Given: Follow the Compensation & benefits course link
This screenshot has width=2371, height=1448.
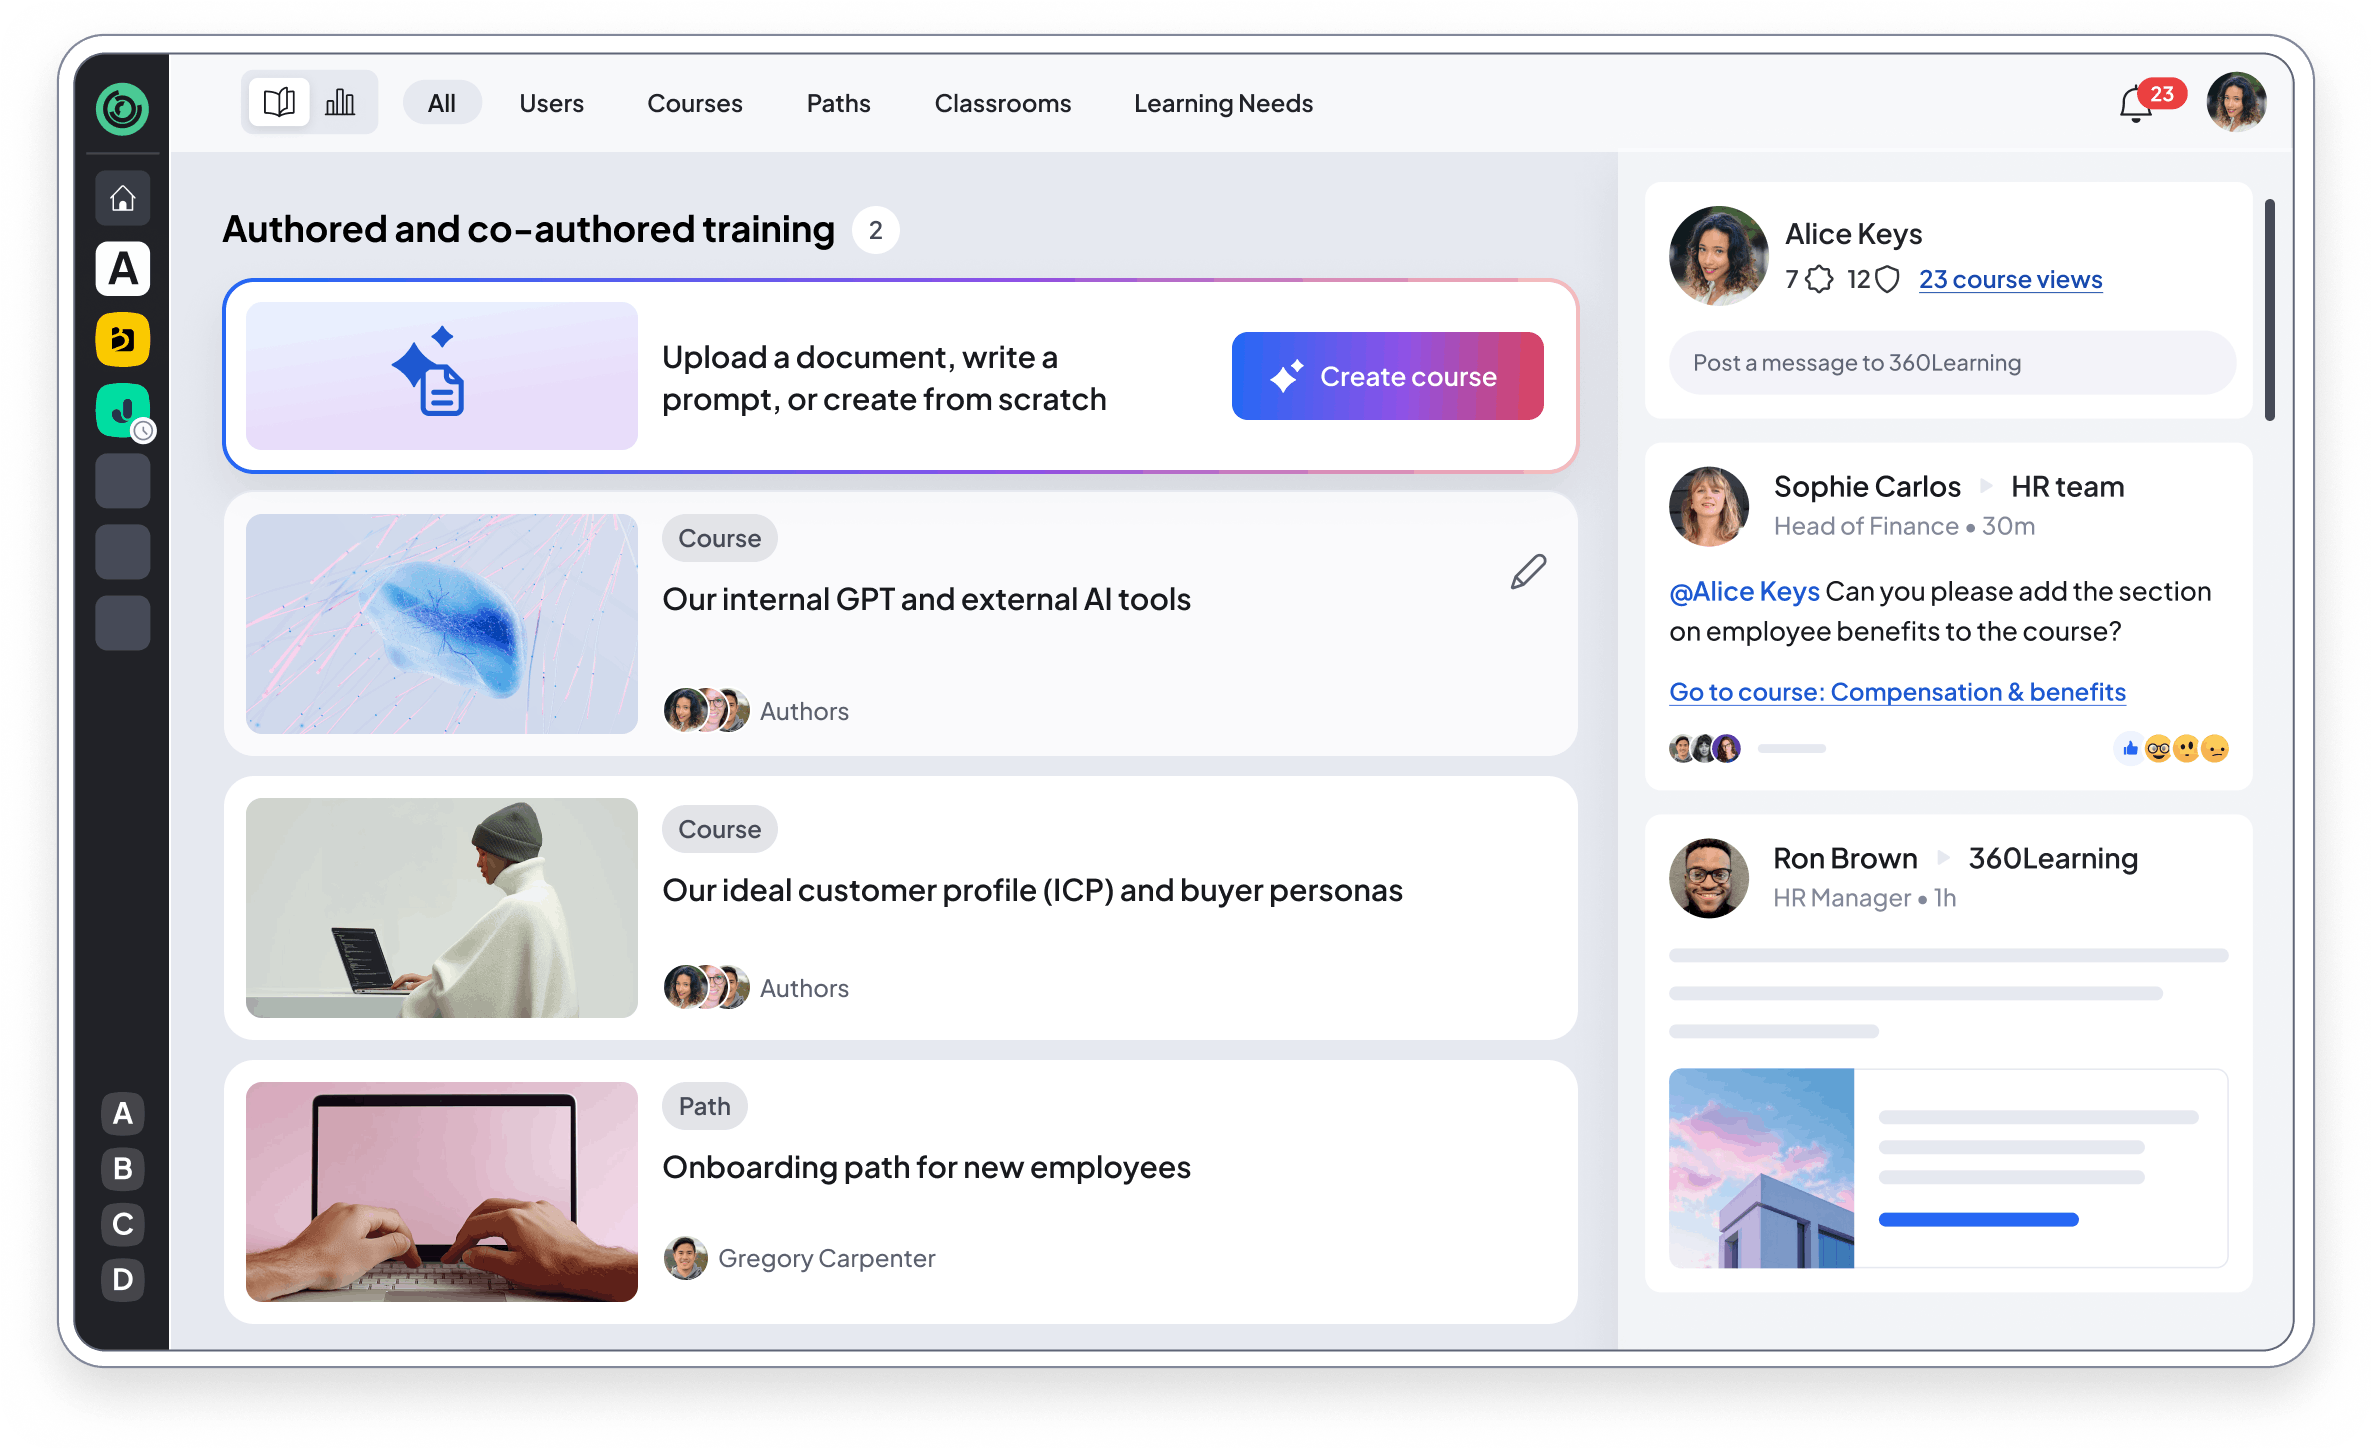Looking at the screenshot, I should tap(1897, 691).
